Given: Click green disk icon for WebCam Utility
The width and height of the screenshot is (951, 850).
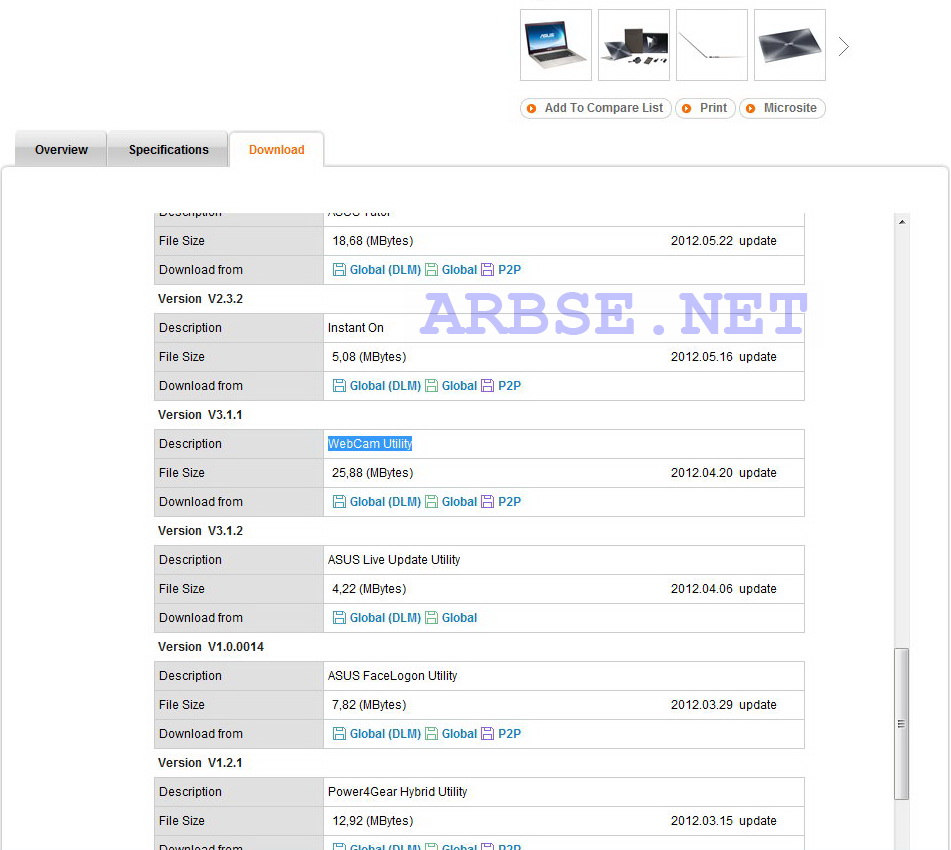Looking at the screenshot, I should (431, 502).
